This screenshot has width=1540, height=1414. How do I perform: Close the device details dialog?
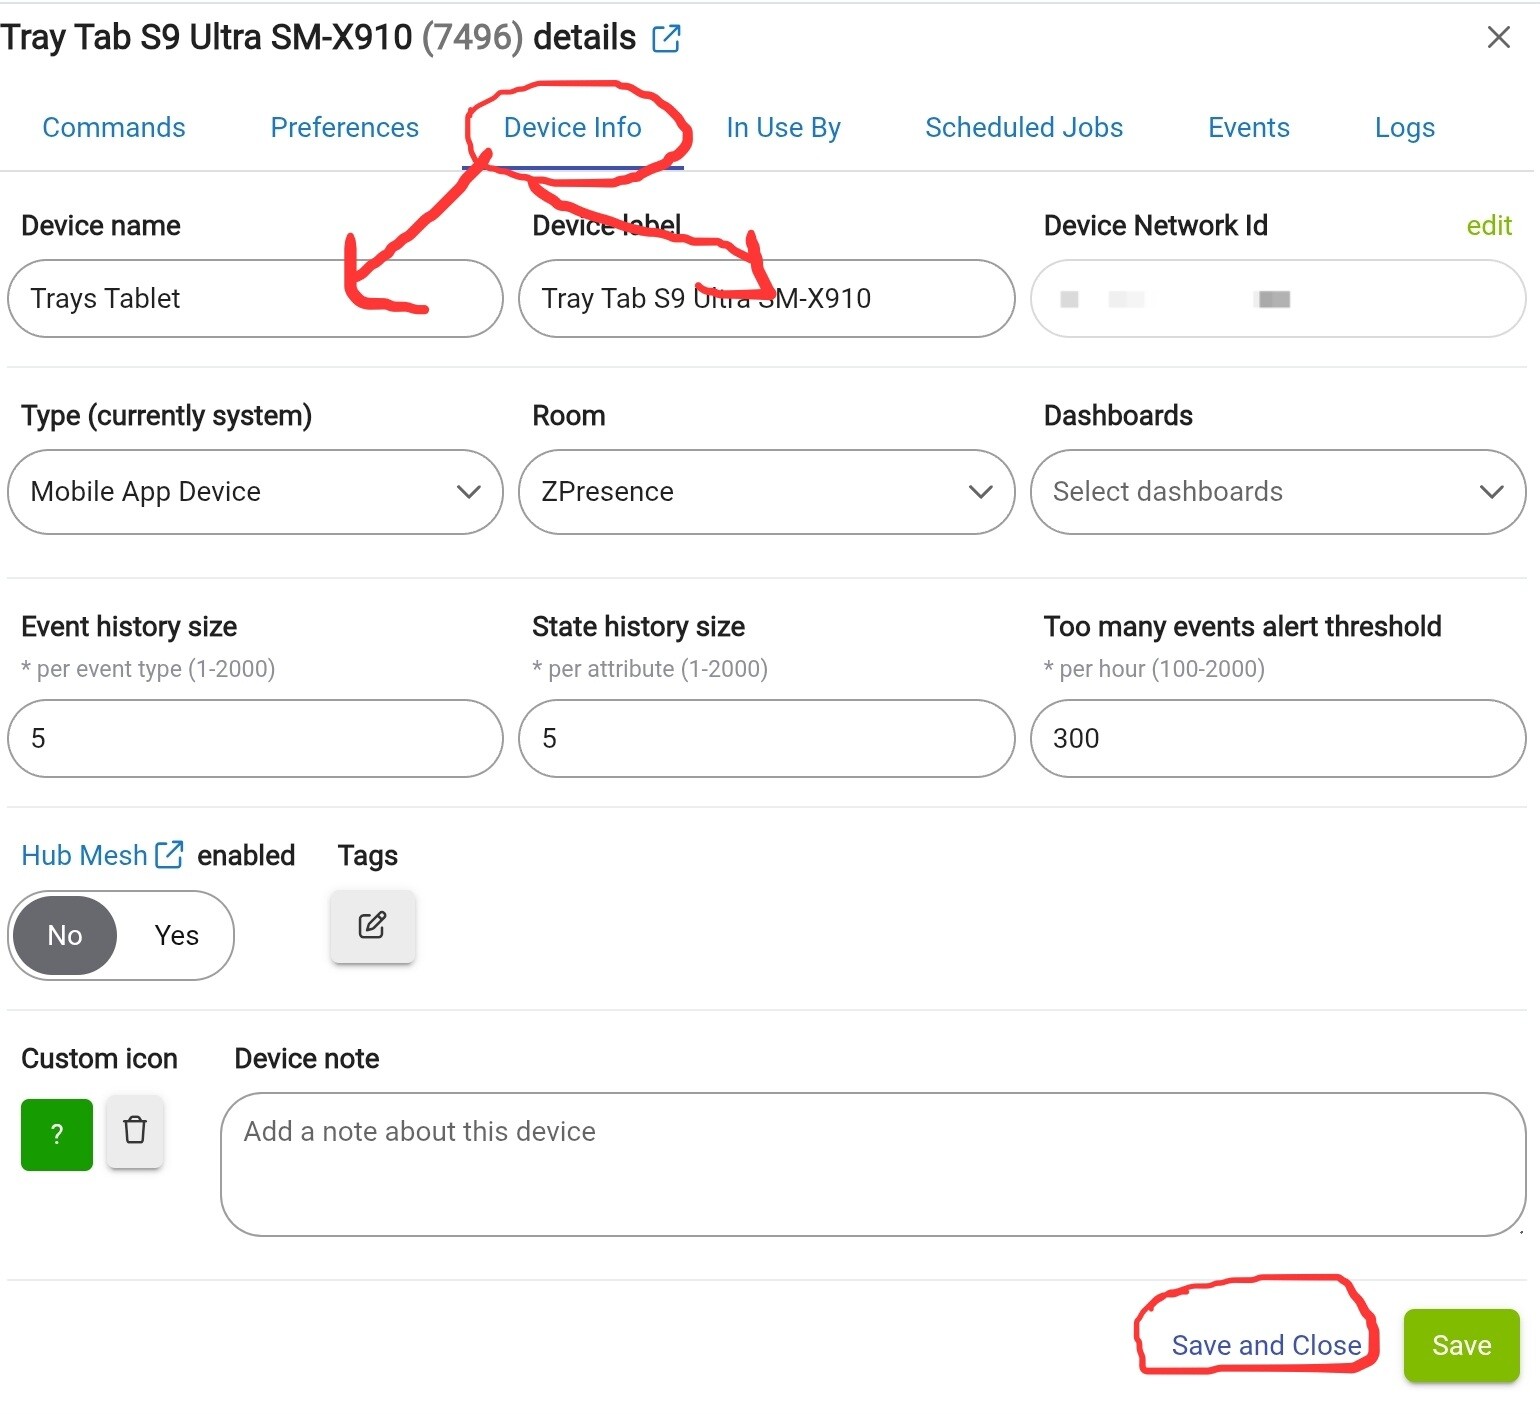[1498, 38]
